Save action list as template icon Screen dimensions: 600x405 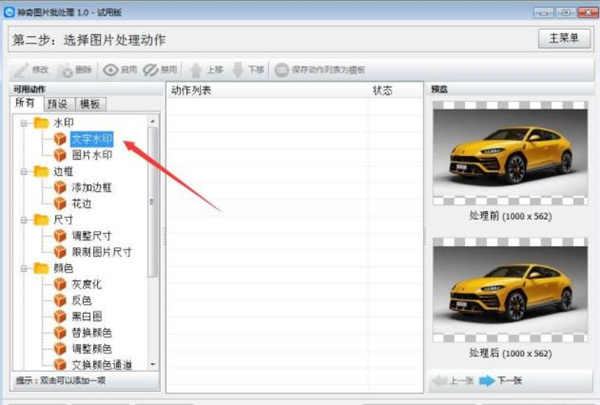(x=282, y=70)
